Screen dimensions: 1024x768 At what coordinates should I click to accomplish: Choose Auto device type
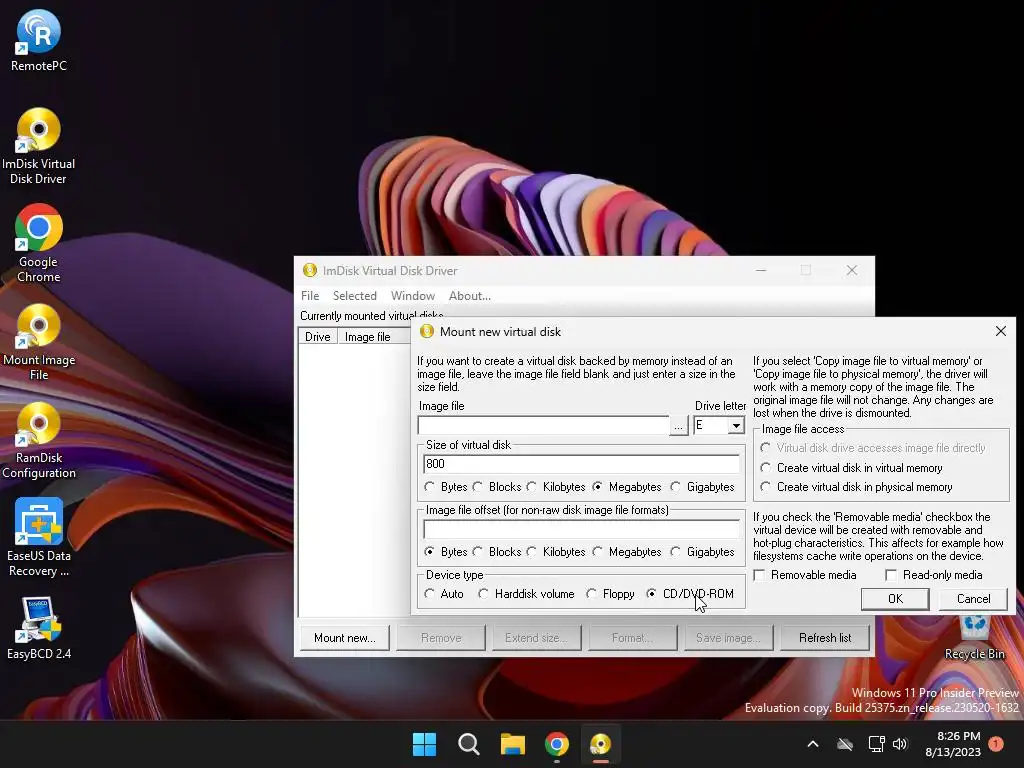(444, 594)
